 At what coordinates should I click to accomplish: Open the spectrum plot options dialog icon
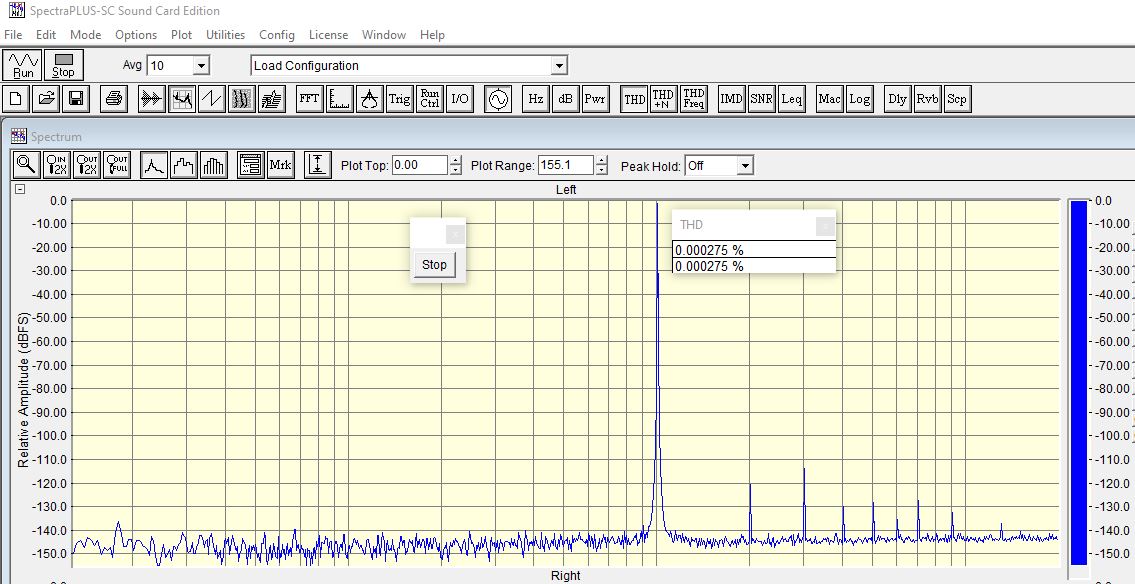250,165
